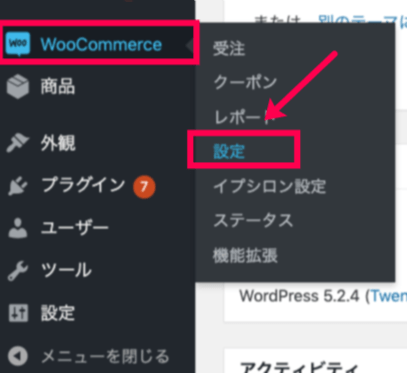Screen dimensions: 407x373
Task: Select 設定 in WooCommerce submenu
Action: (x=229, y=151)
